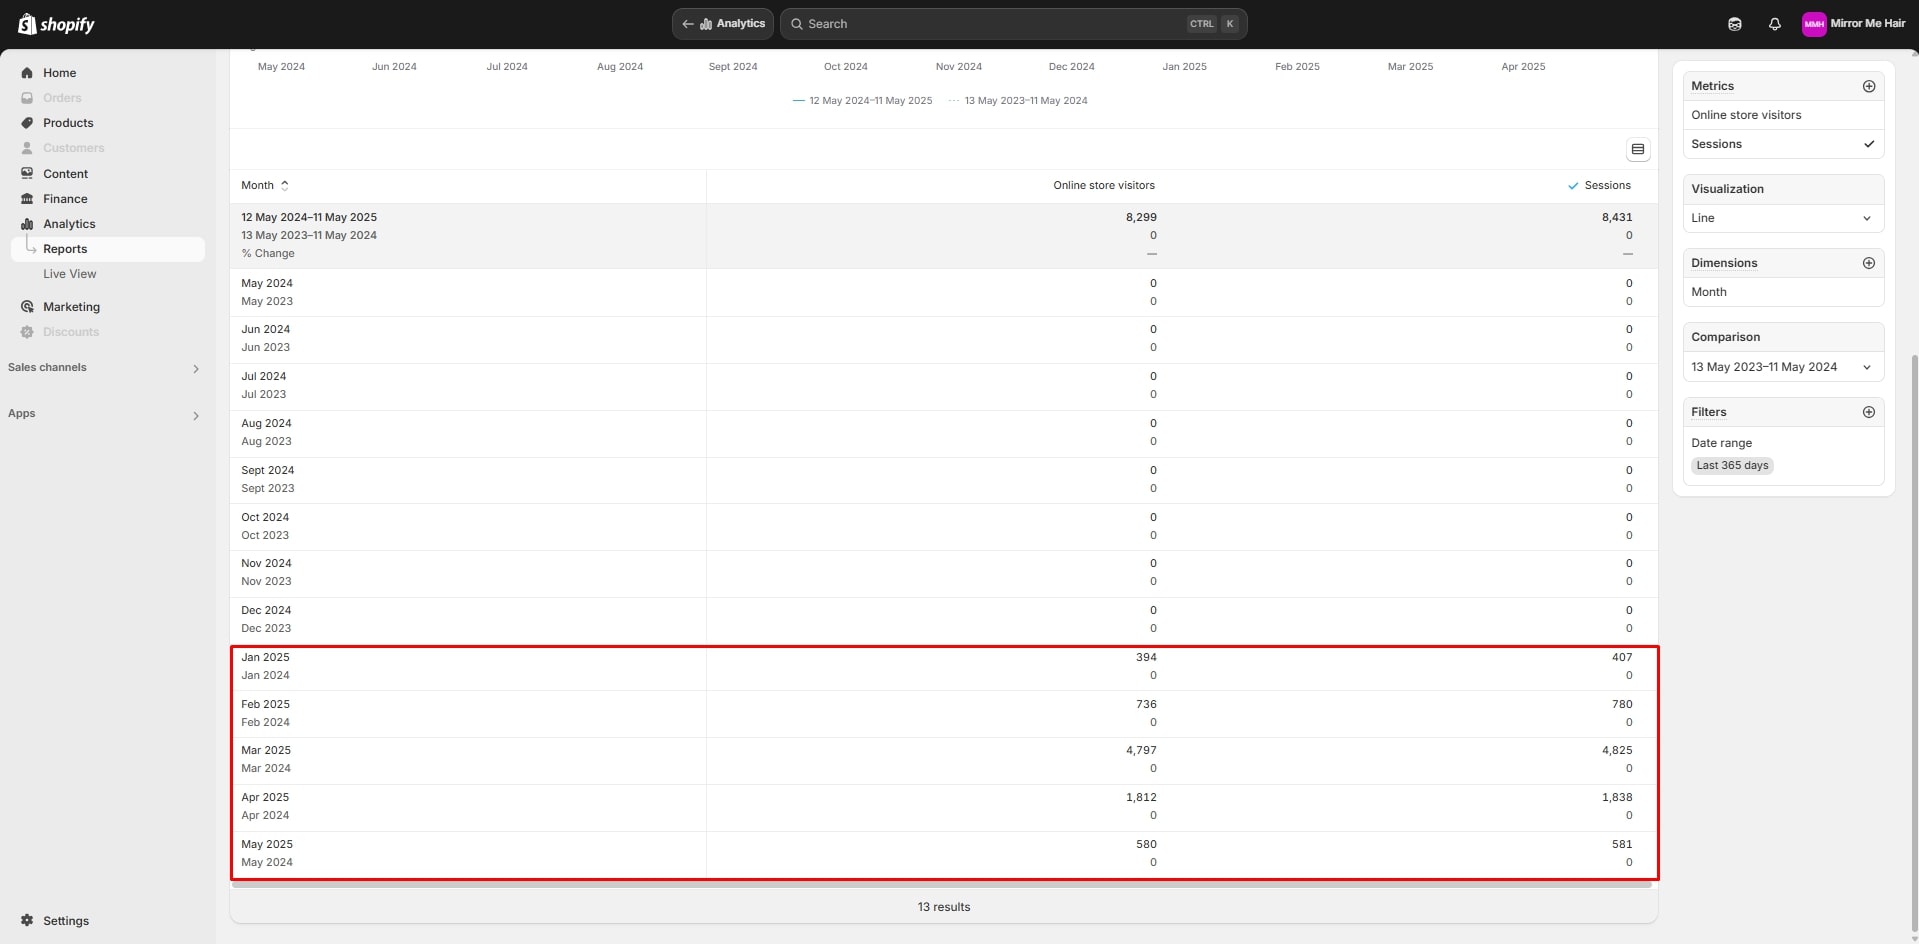Go to Products in sidebar

coord(68,123)
